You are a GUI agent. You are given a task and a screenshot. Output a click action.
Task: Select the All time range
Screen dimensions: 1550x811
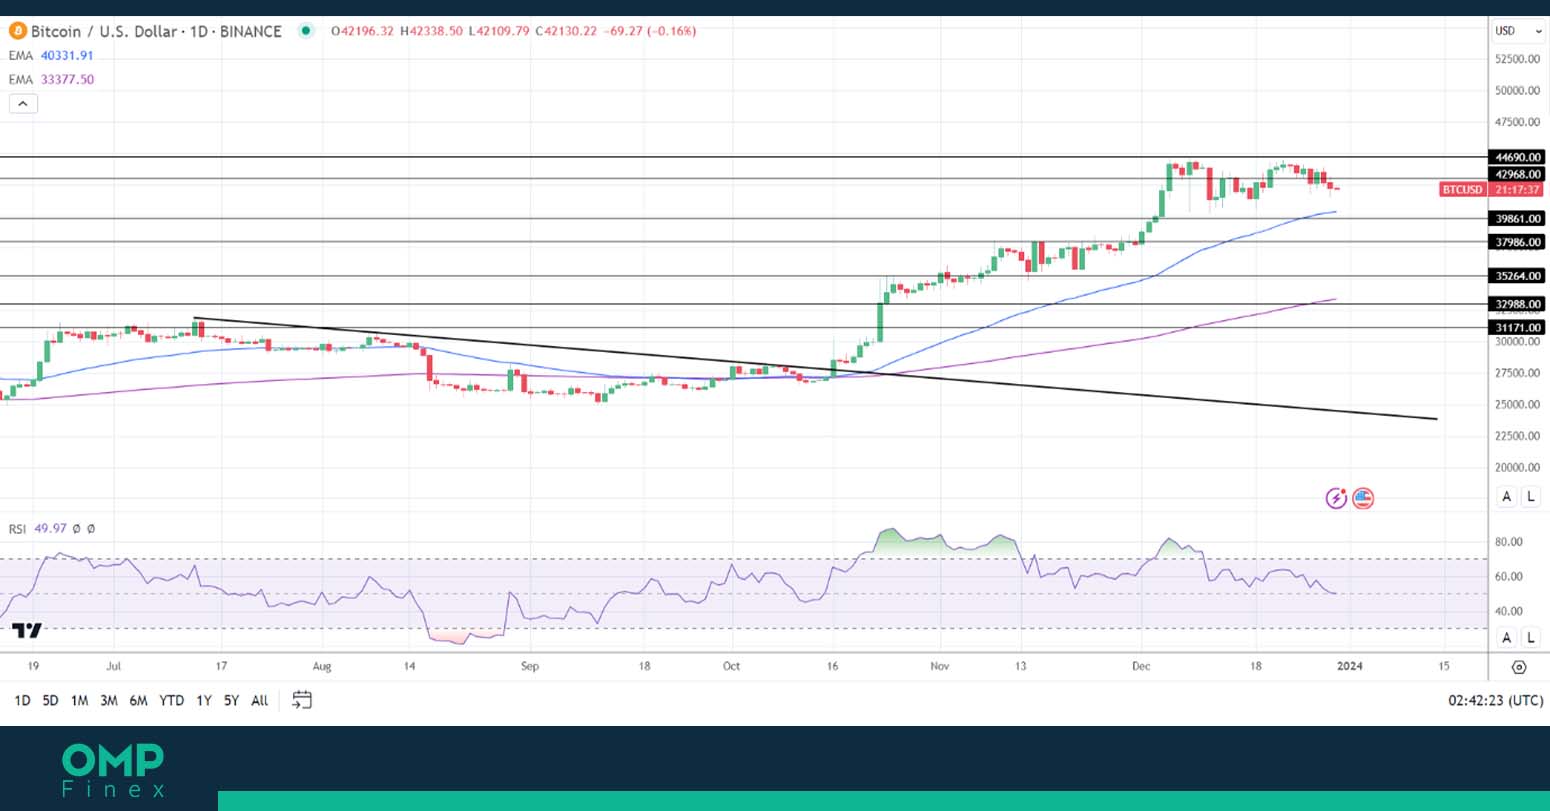(x=259, y=701)
